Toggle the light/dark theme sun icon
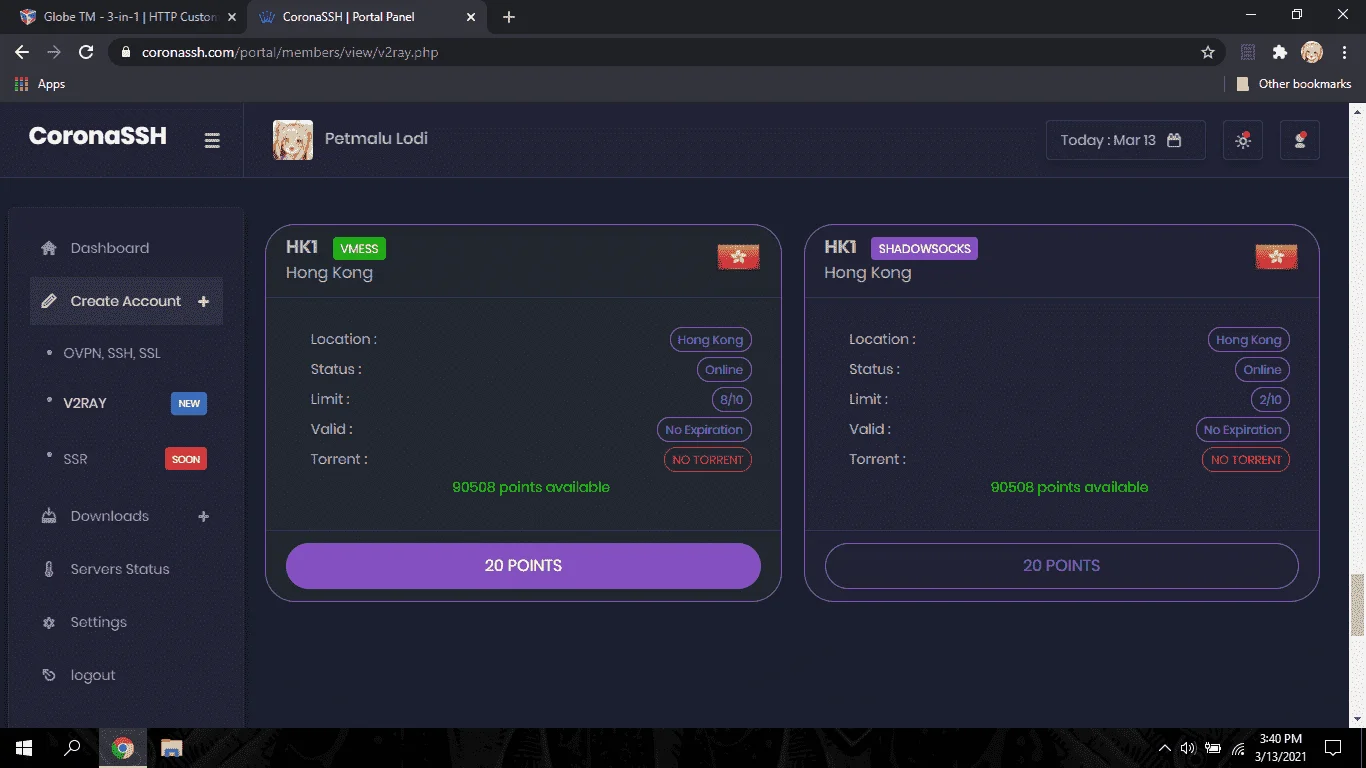Image resolution: width=1366 pixels, height=768 pixels. click(1243, 140)
